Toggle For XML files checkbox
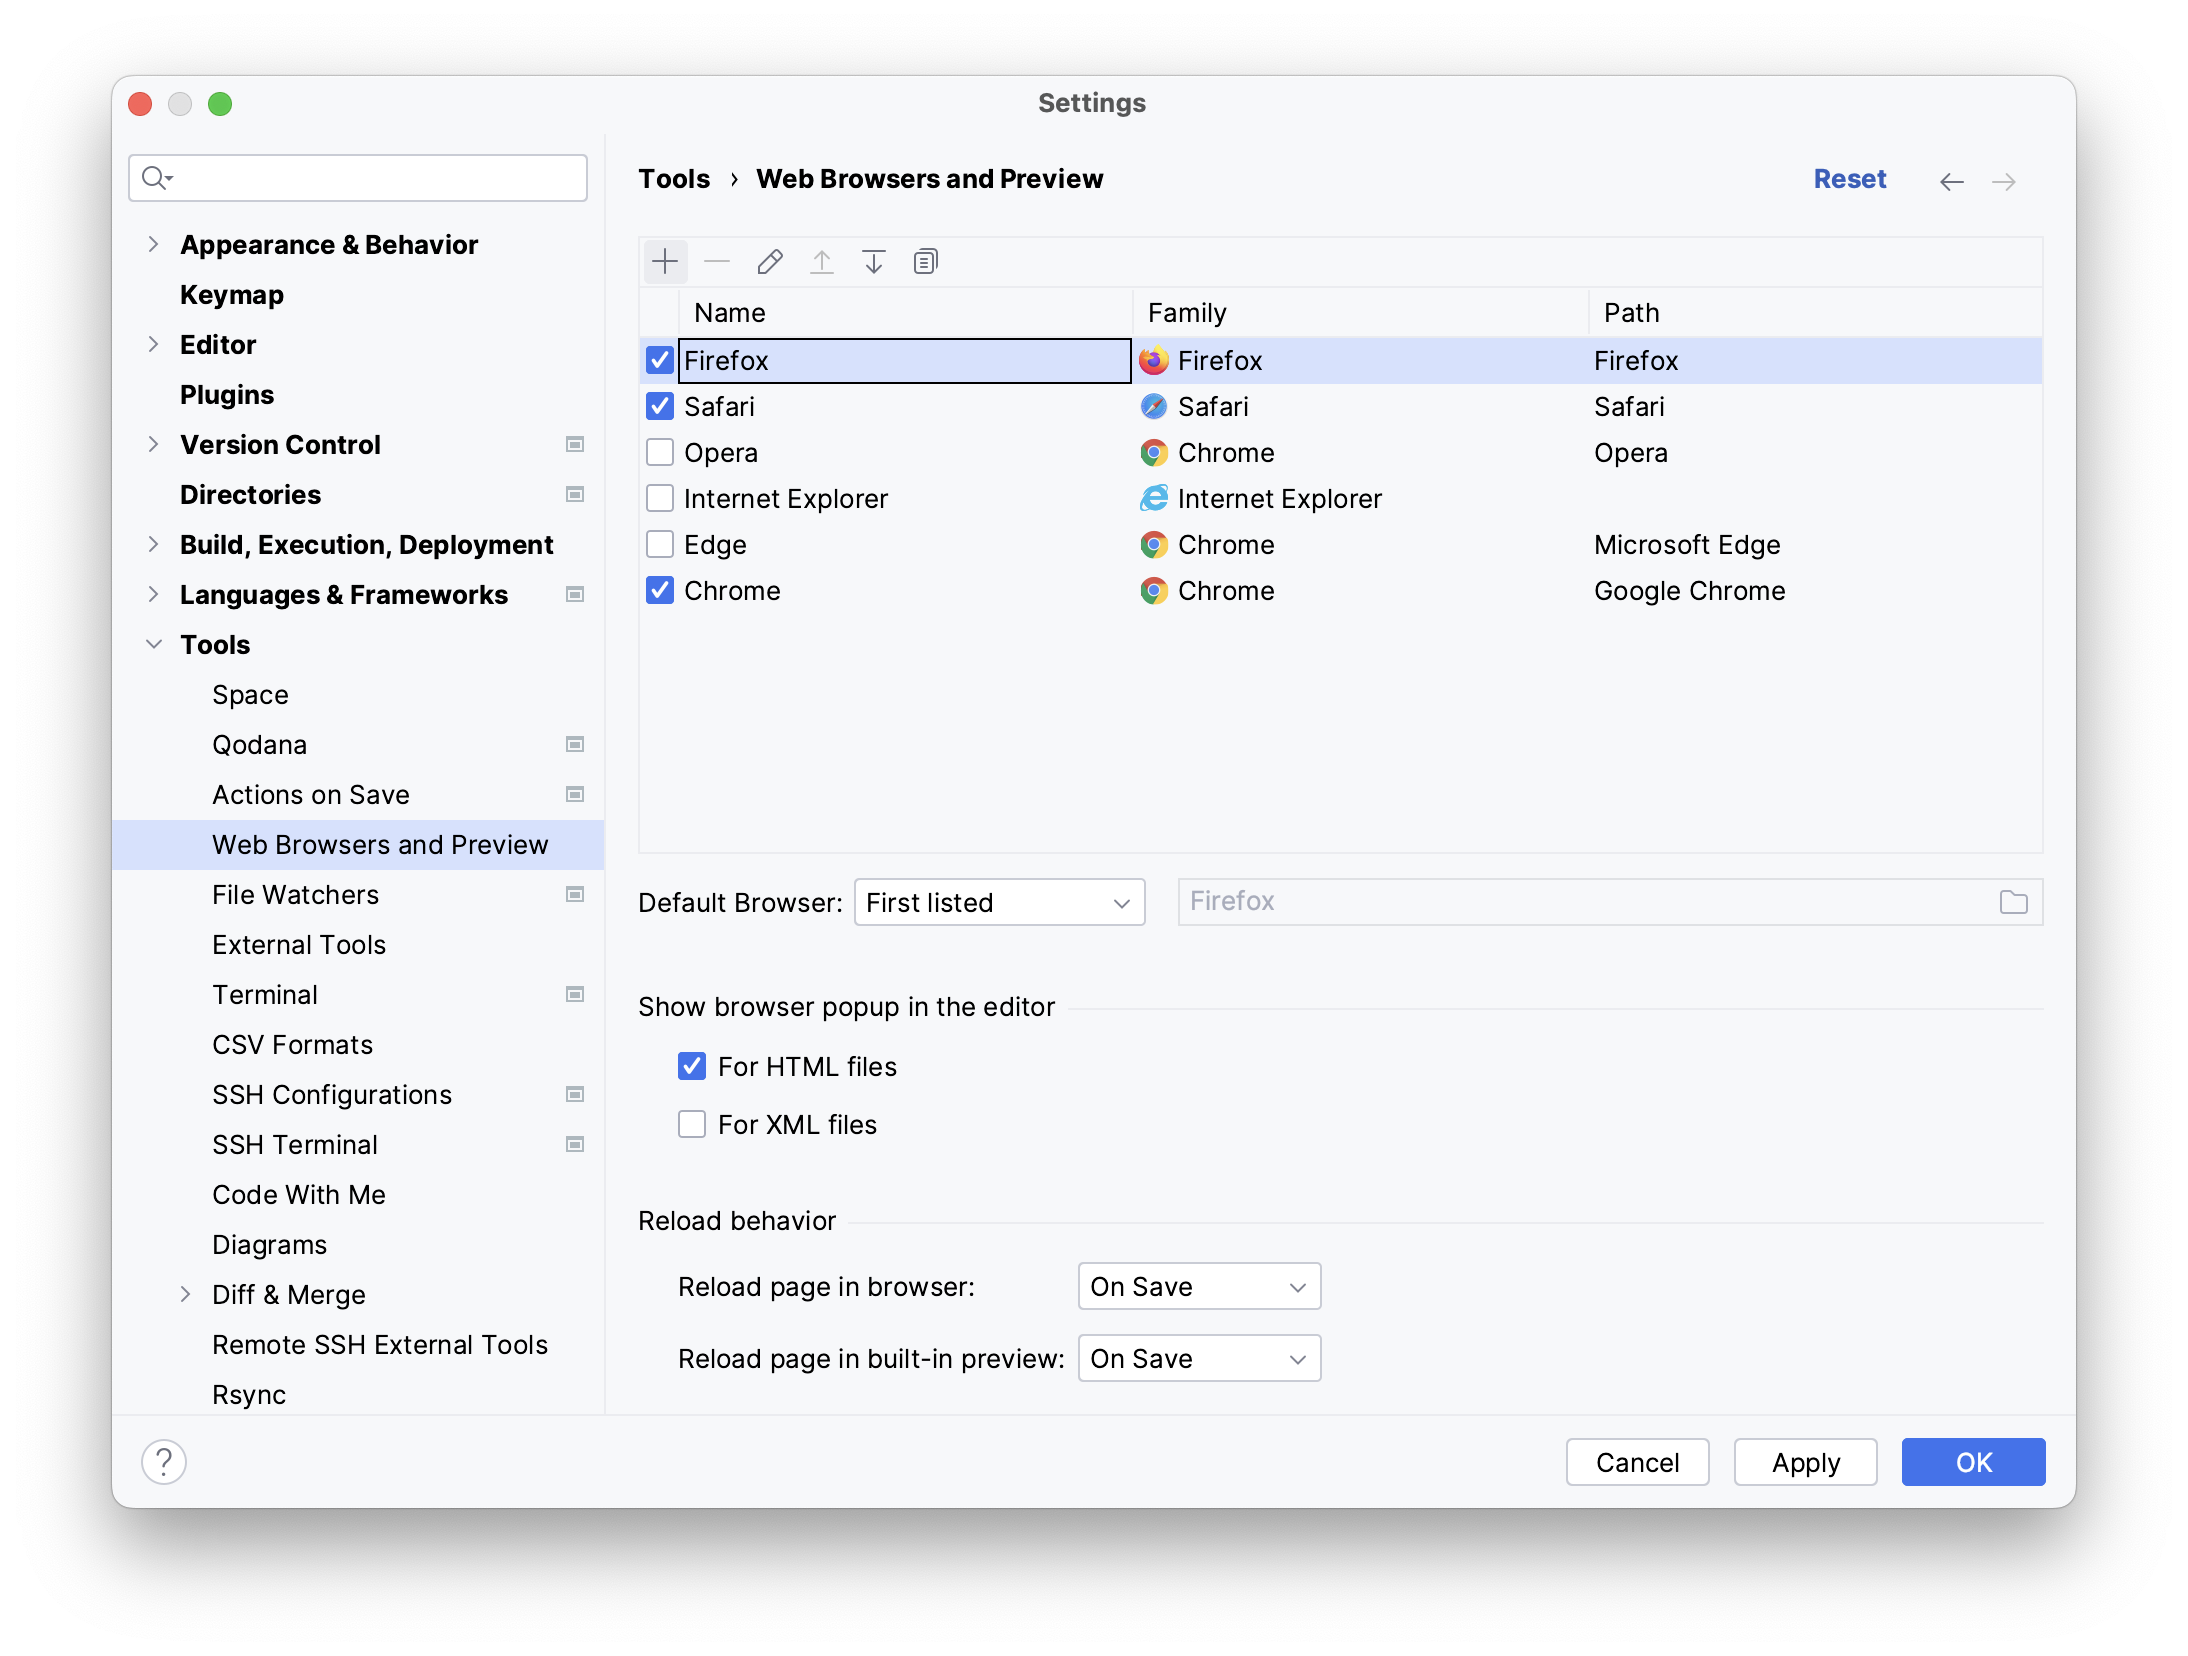2188x1656 pixels. point(692,1124)
